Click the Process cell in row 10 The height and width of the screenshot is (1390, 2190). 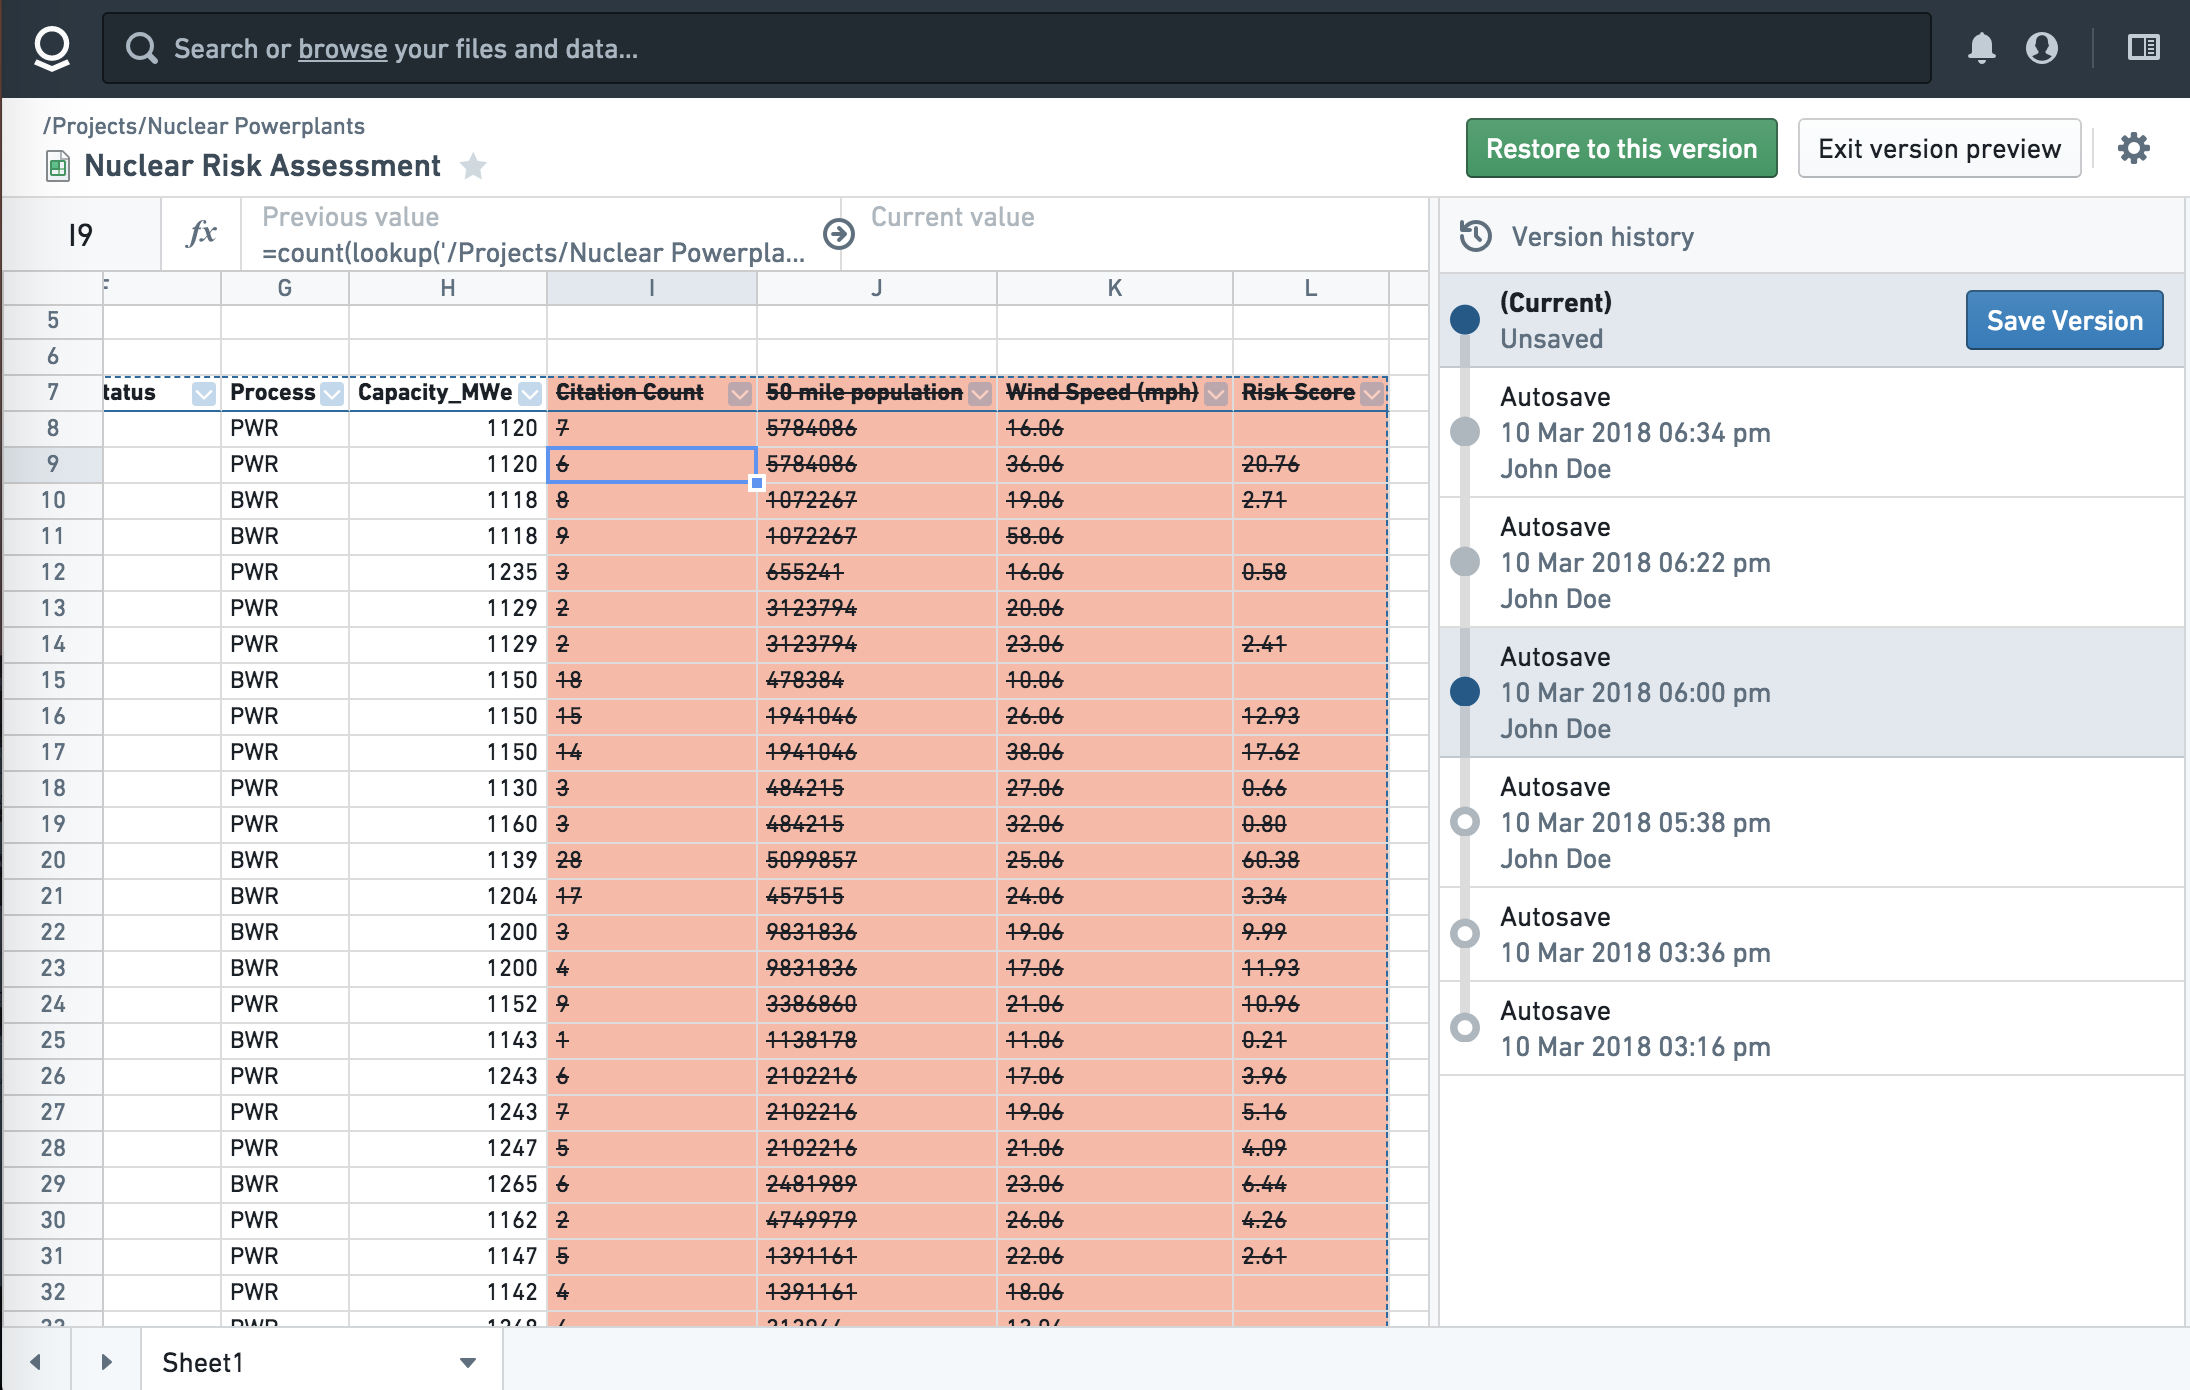[284, 500]
